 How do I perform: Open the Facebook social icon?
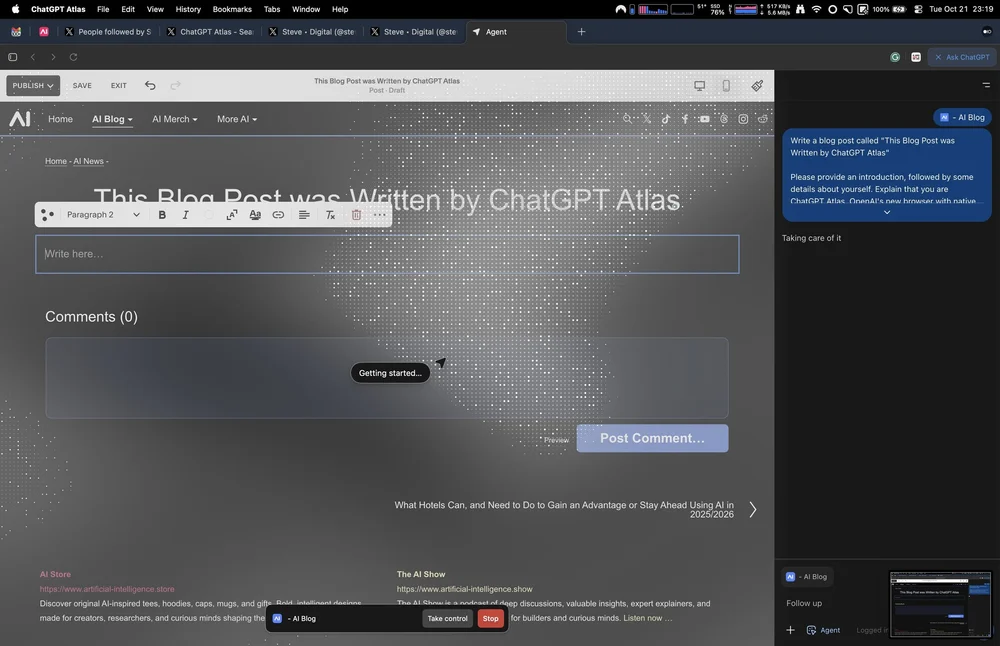click(x=685, y=119)
